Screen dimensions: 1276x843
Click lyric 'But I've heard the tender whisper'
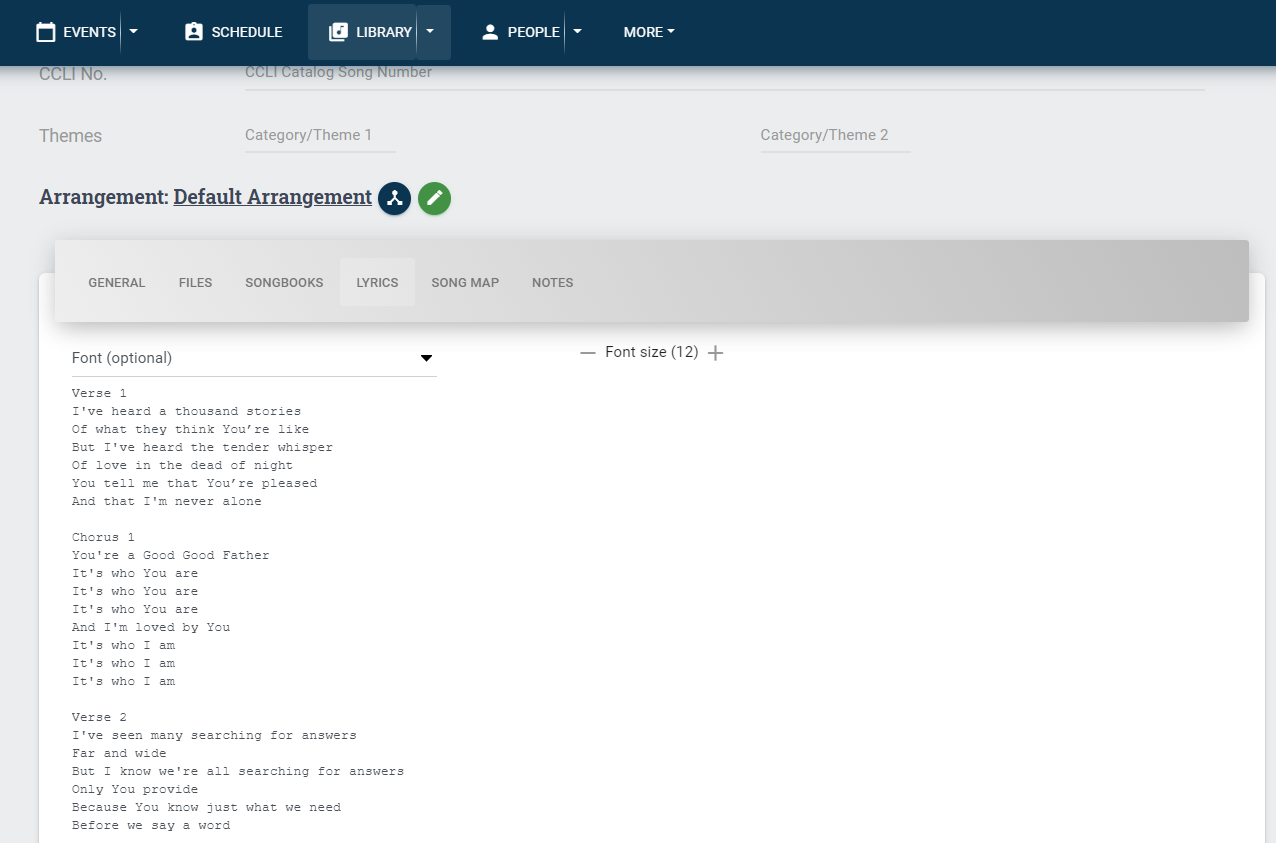202,448
